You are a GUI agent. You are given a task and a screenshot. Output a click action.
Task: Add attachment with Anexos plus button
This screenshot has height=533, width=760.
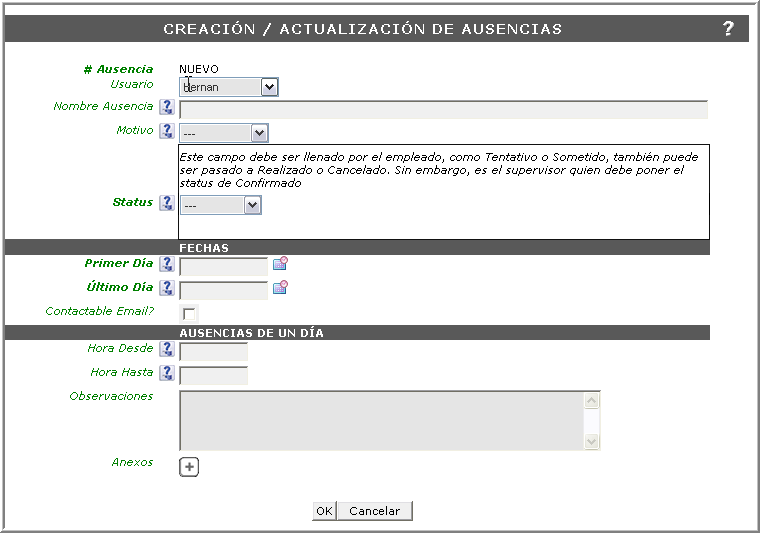189,466
